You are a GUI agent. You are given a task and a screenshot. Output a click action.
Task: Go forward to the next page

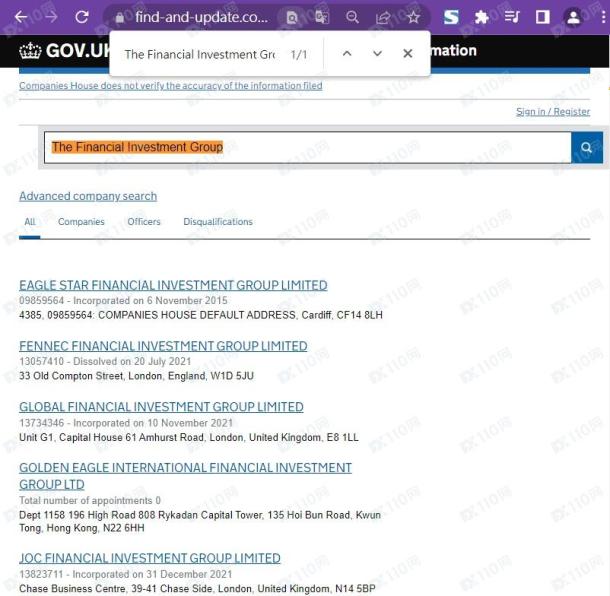pyautogui.click(x=51, y=17)
